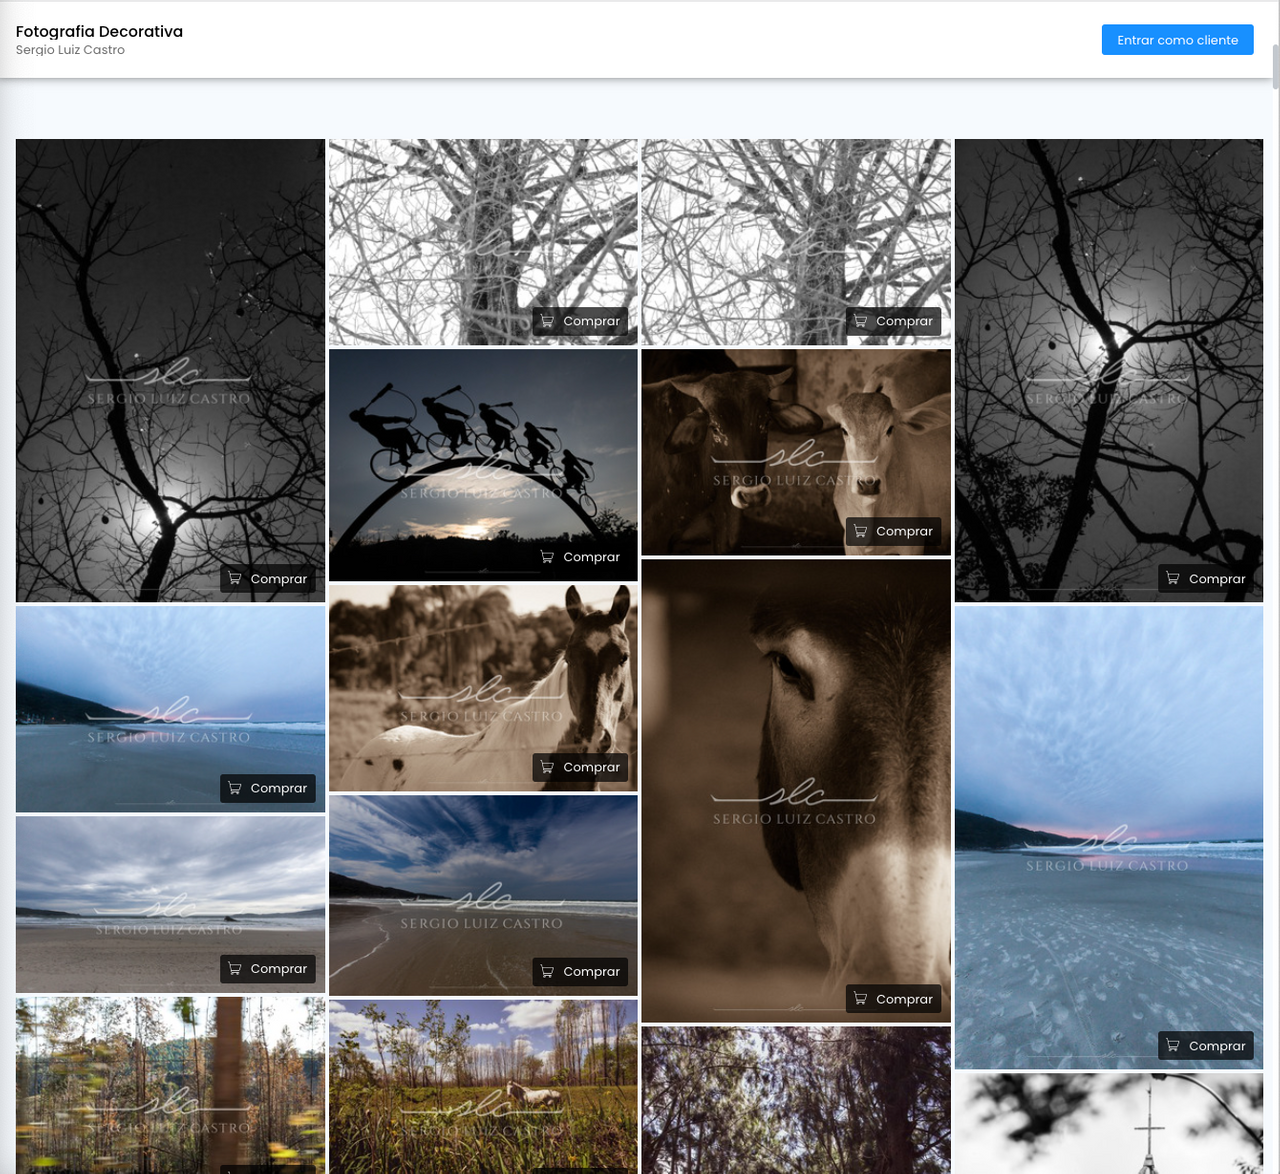Click the 'Fotografia Decorativa' gallery title
Screen dimensions: 1280x1174
pos(99,31)
